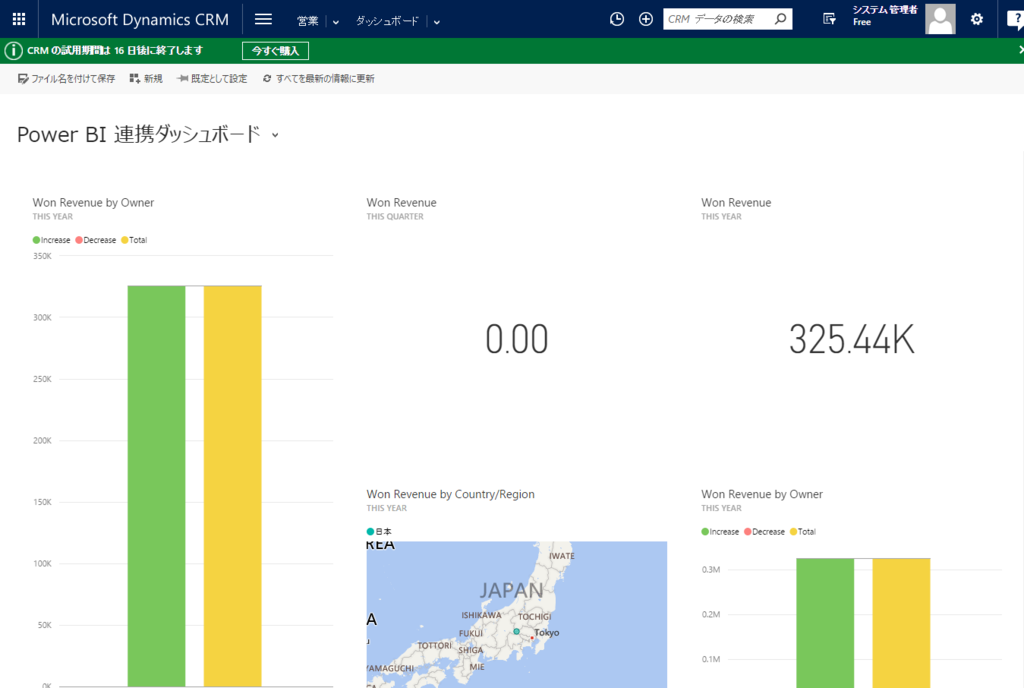Open the ダッシュボード menu item
The height and width of the screenshot is (688, 1024).
[x=387, y=21]
